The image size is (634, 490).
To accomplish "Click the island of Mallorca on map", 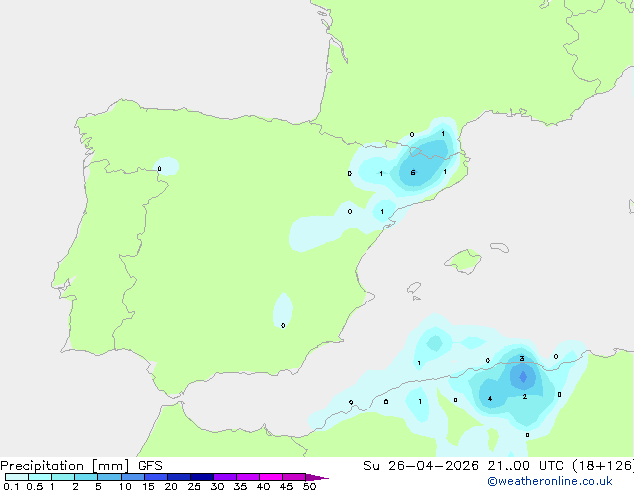I will (x=464, y=261).
